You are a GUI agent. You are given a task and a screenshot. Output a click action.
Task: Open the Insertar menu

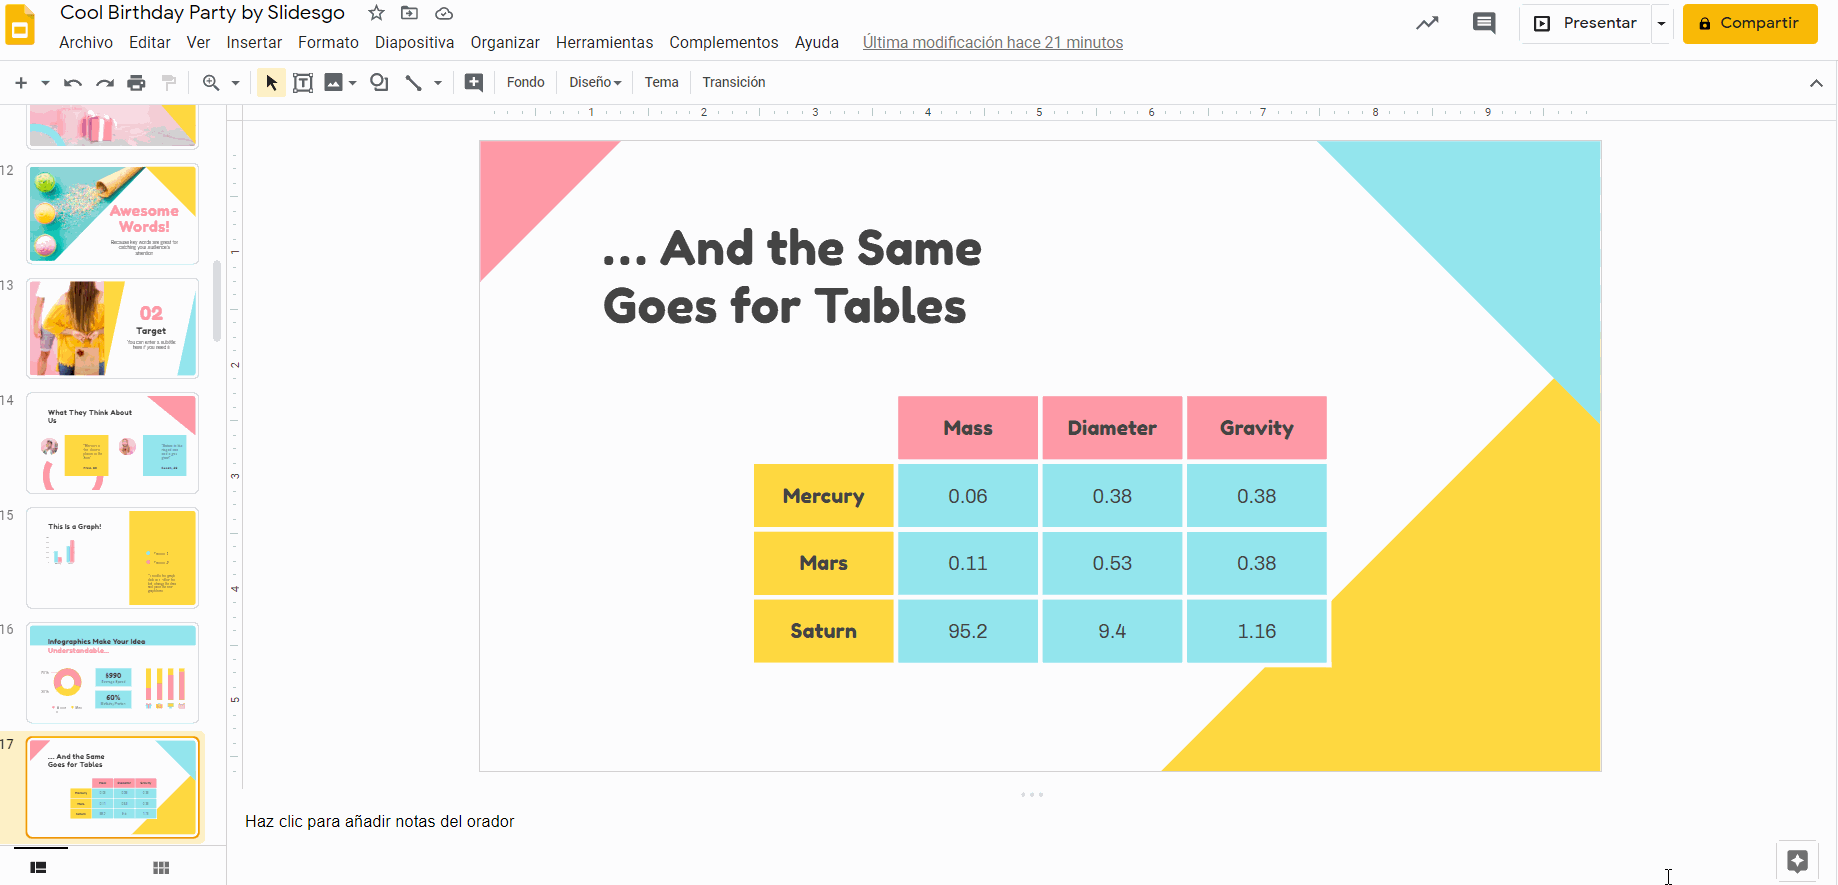254,42
